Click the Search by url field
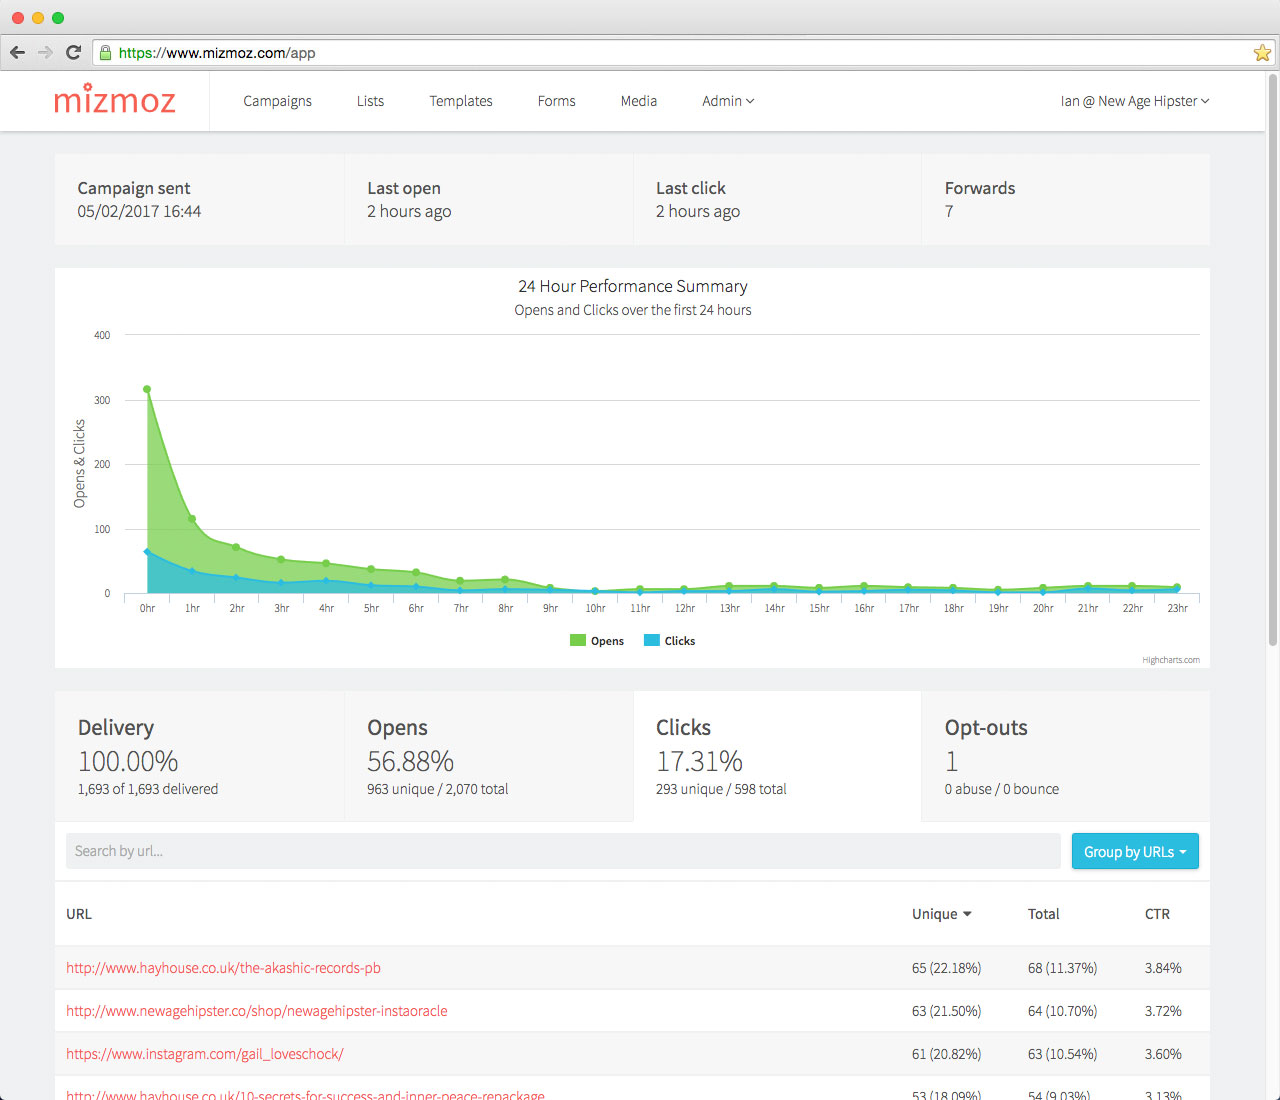 400,851
